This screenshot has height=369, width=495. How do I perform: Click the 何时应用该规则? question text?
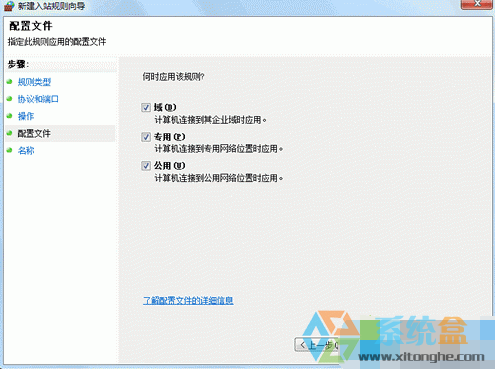[173, 77]
